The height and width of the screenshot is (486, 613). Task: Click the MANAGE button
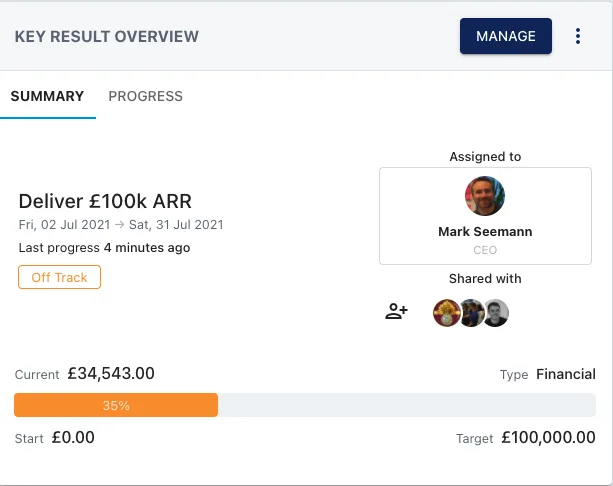[x=505, y=36]
